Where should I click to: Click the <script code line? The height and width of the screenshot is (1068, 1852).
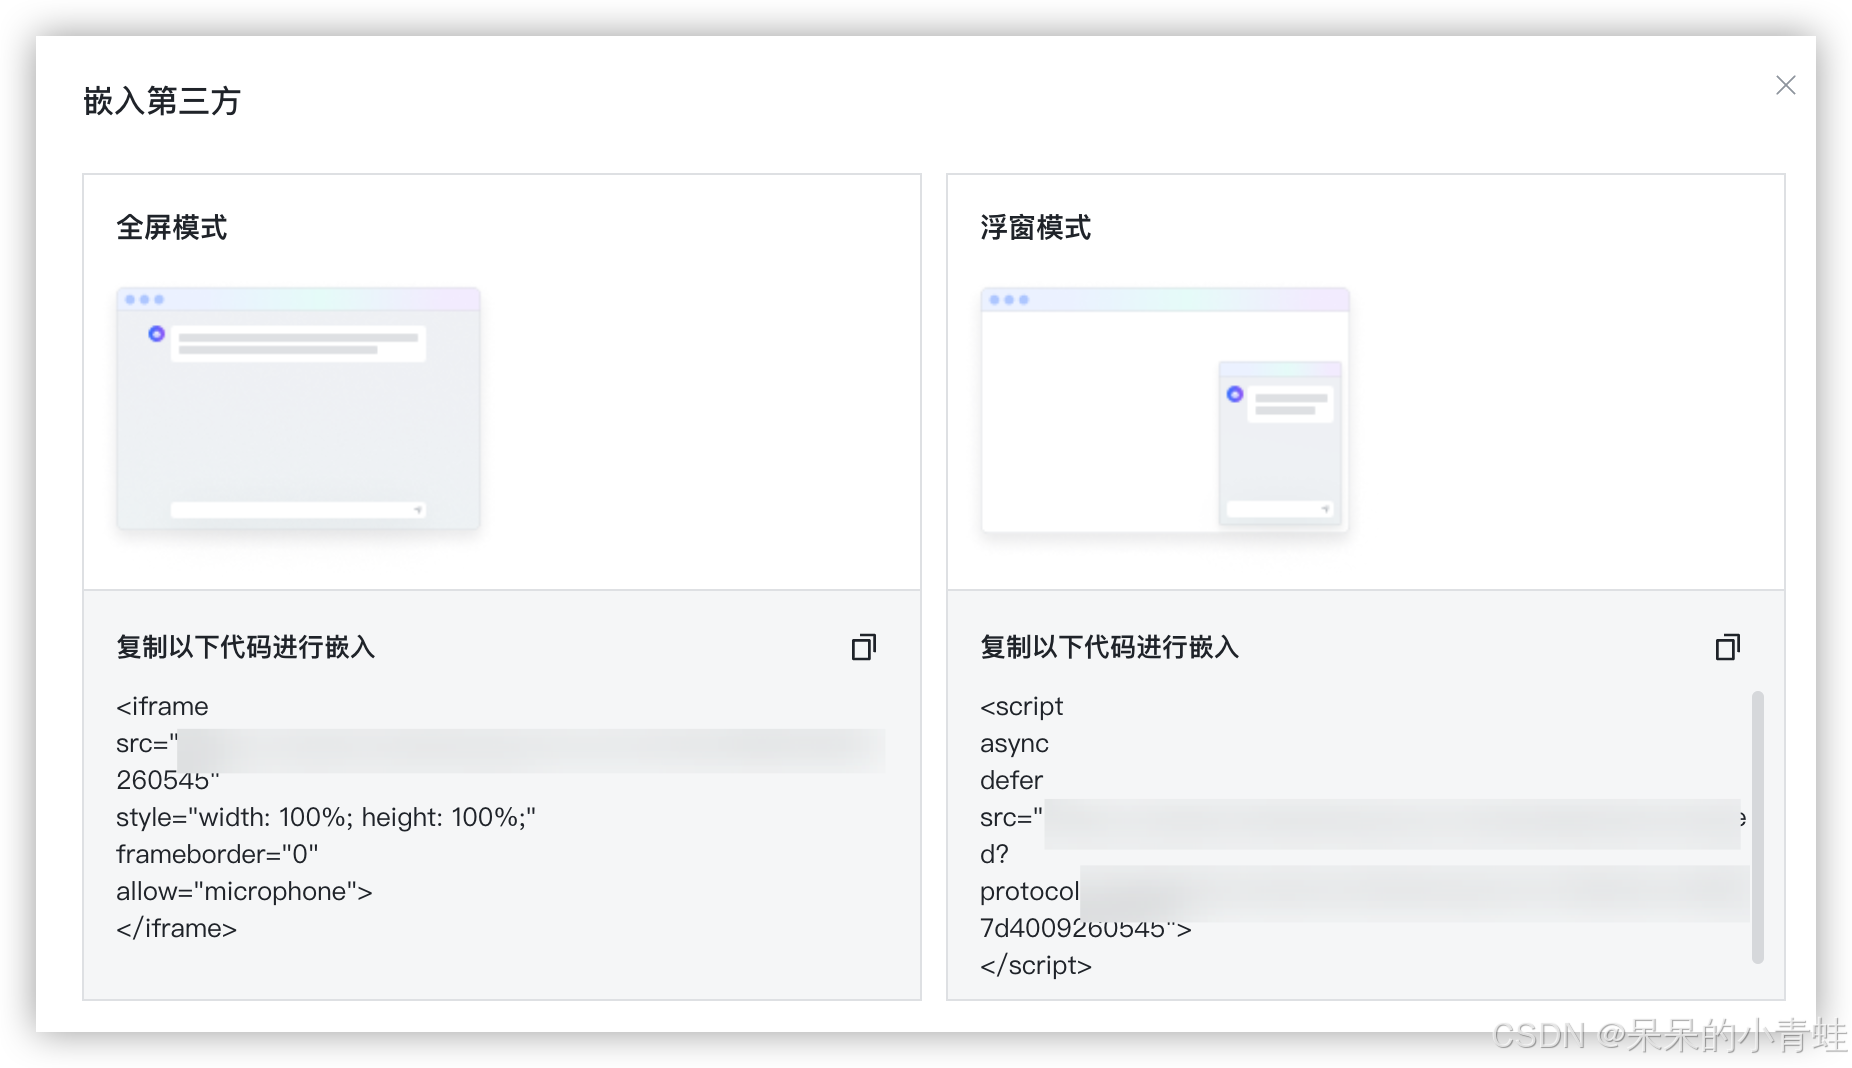(1021, 706)
